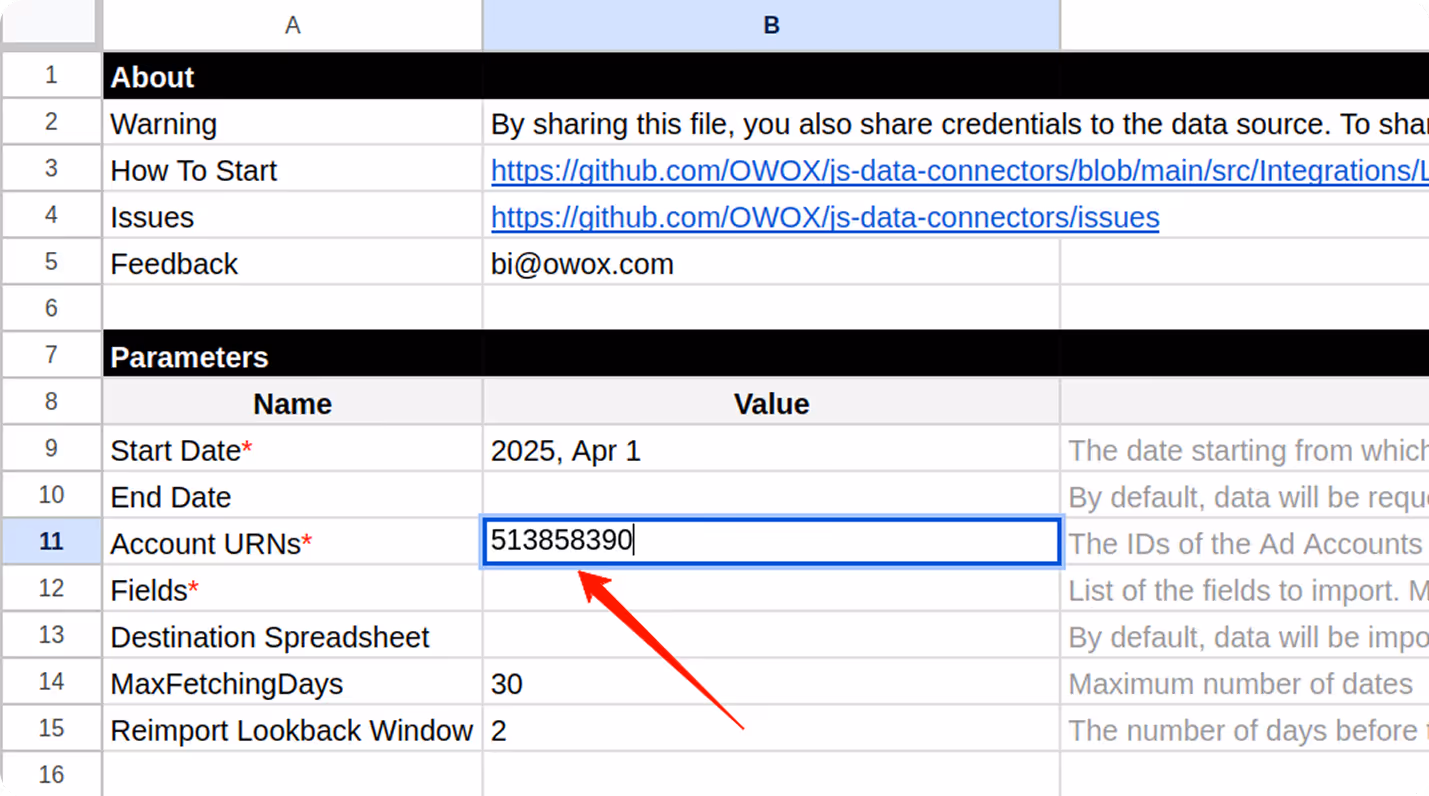This screenshot has height=796, width=1429.
Task: Select the Reimport Lookback Window value cell
Action: [770, 730]
